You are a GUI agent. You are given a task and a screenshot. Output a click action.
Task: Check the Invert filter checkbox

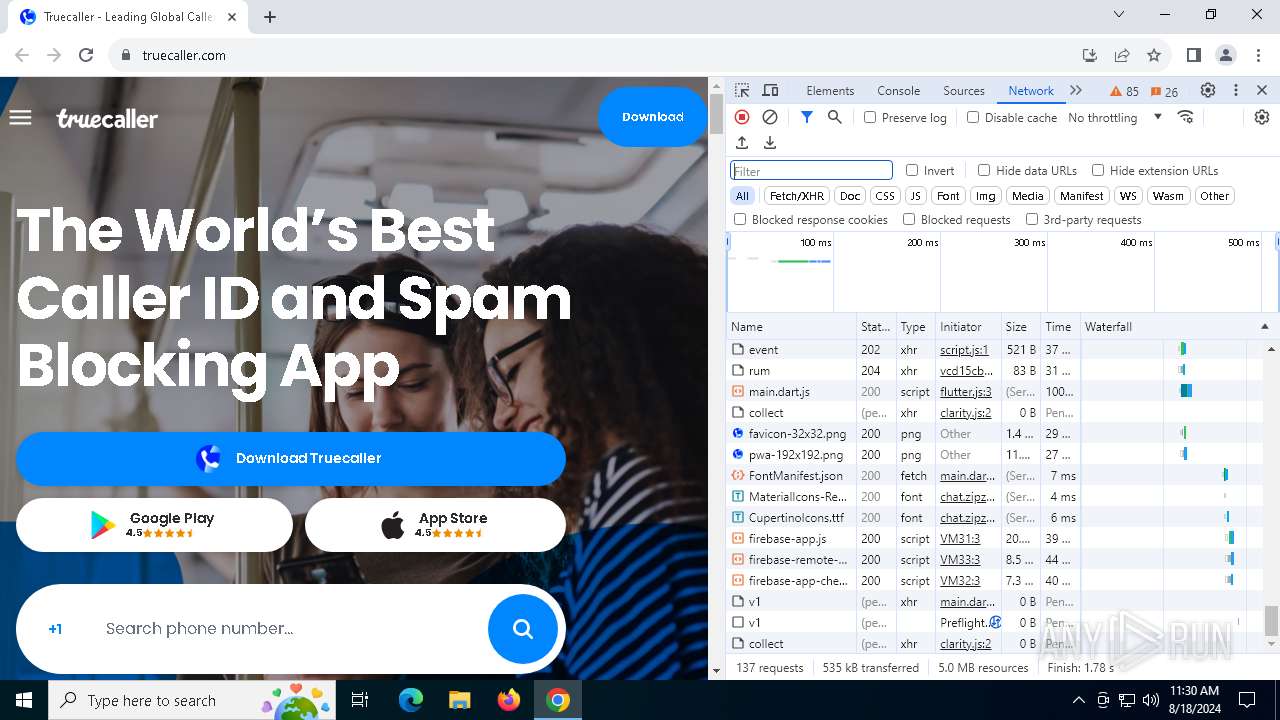[x=912, y=170]
